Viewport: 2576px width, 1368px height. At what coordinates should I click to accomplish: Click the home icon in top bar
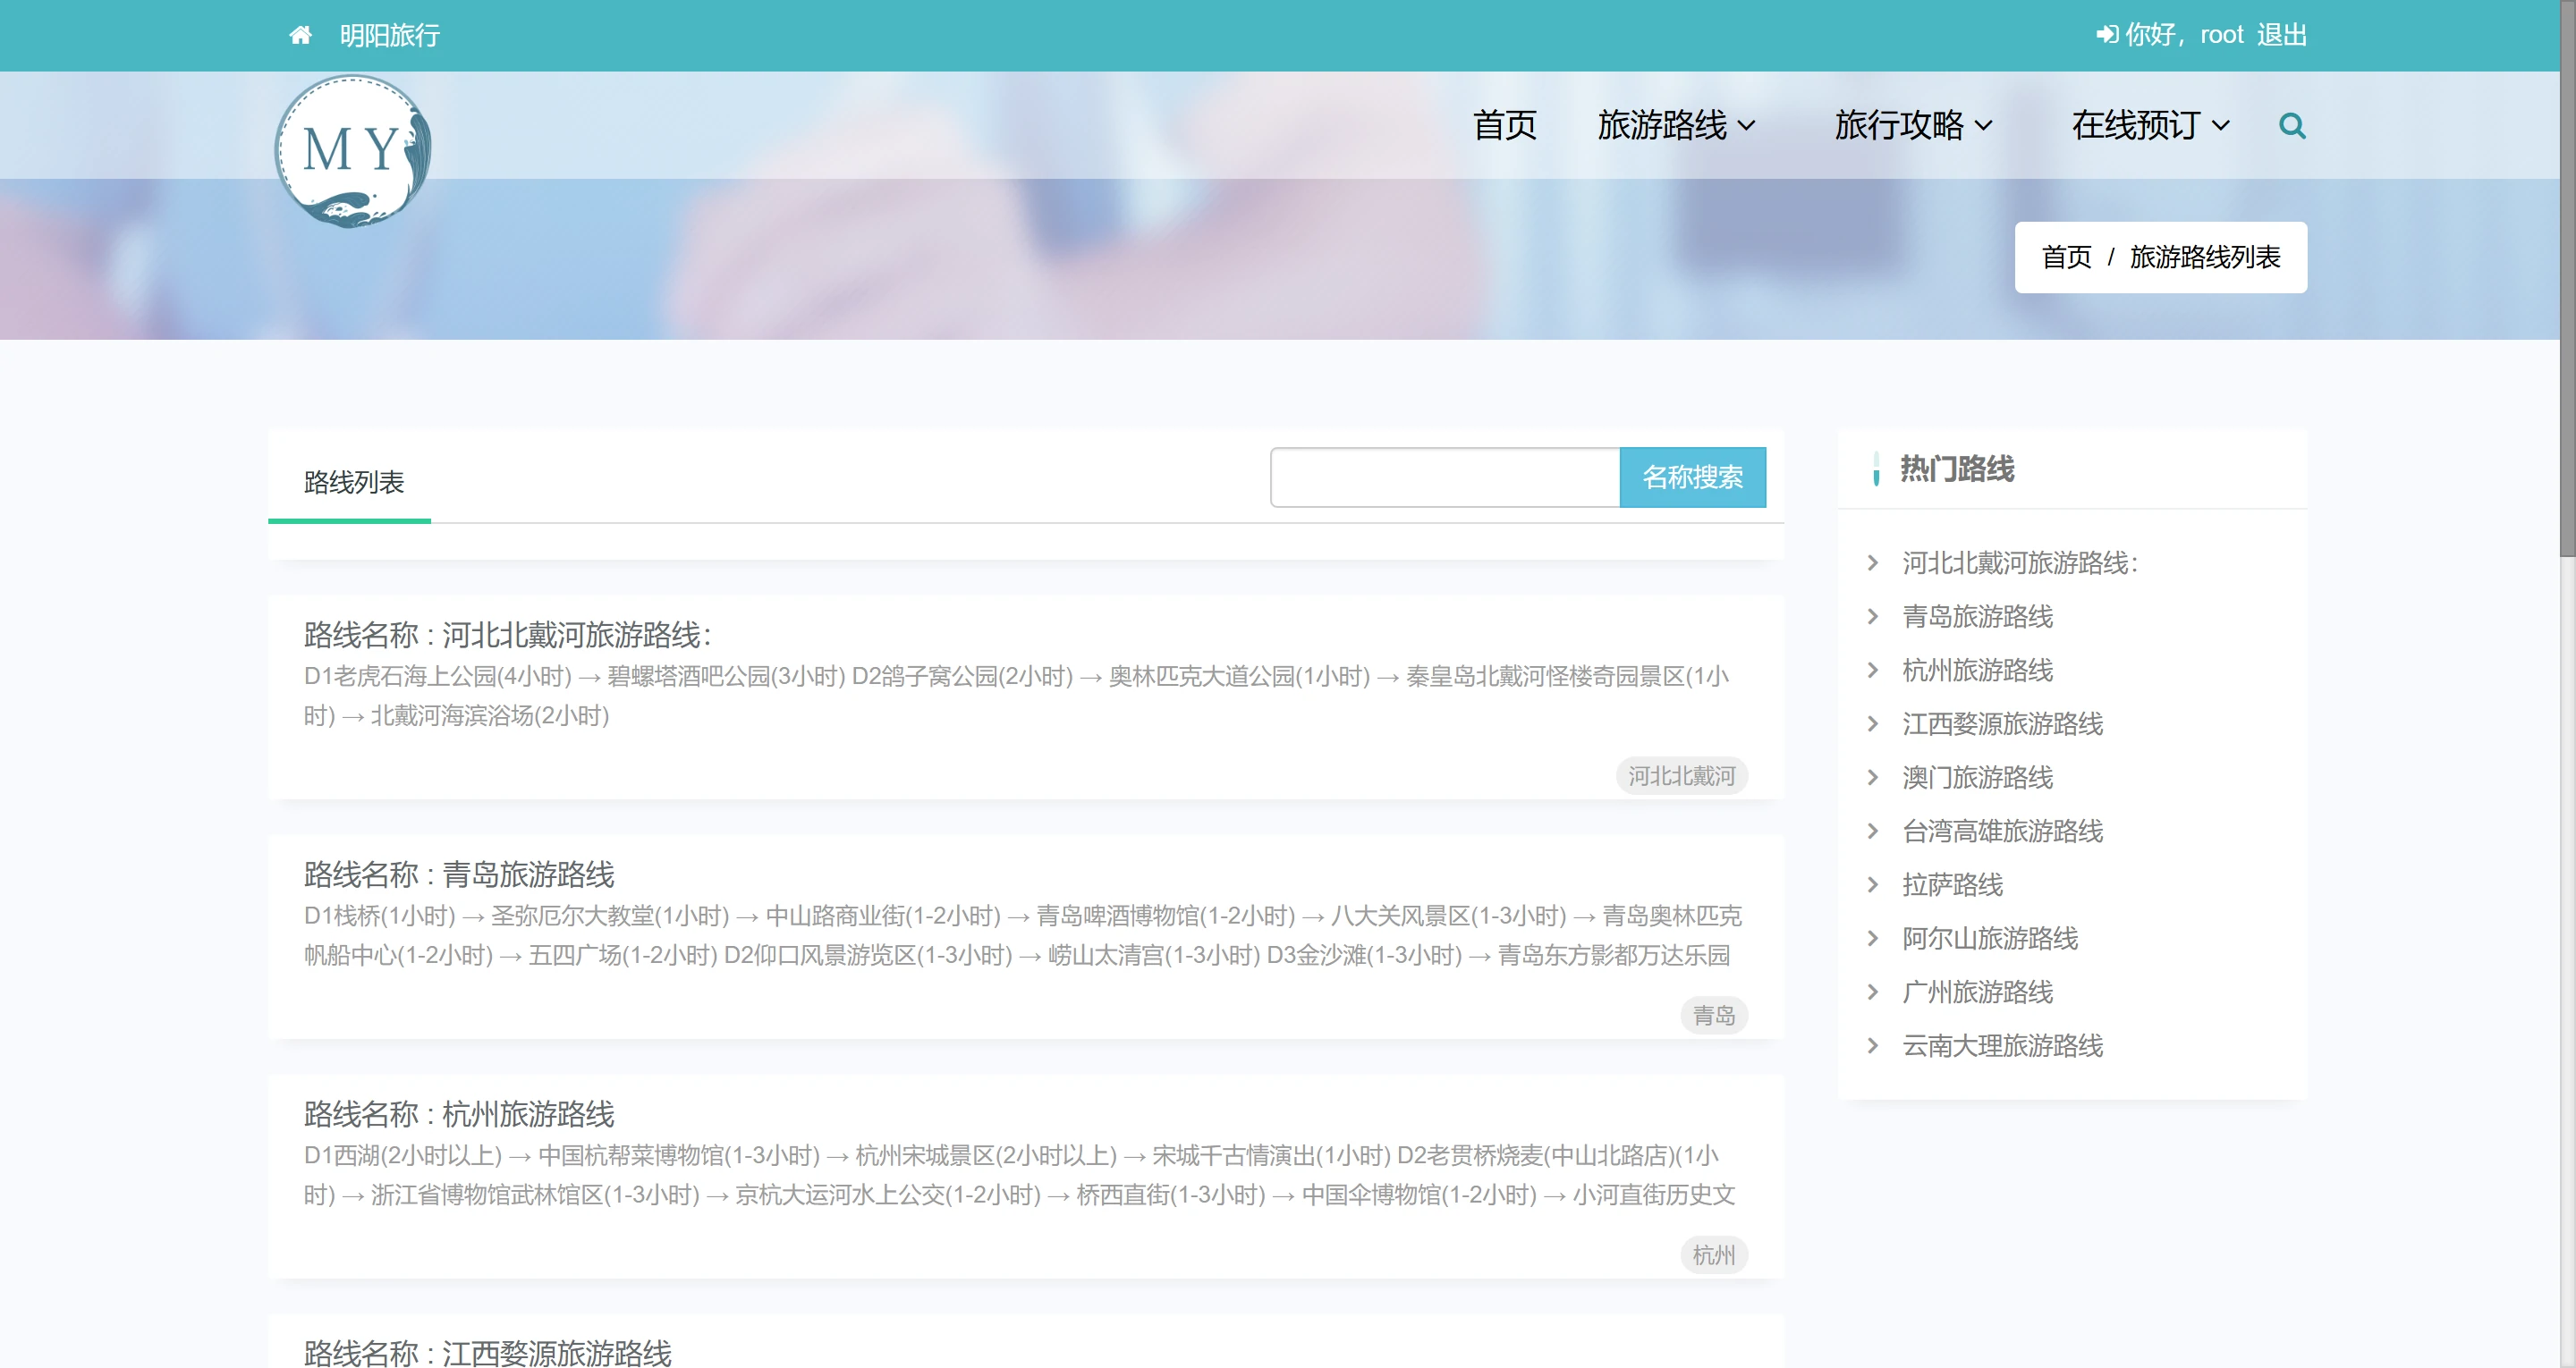(300, 36)
